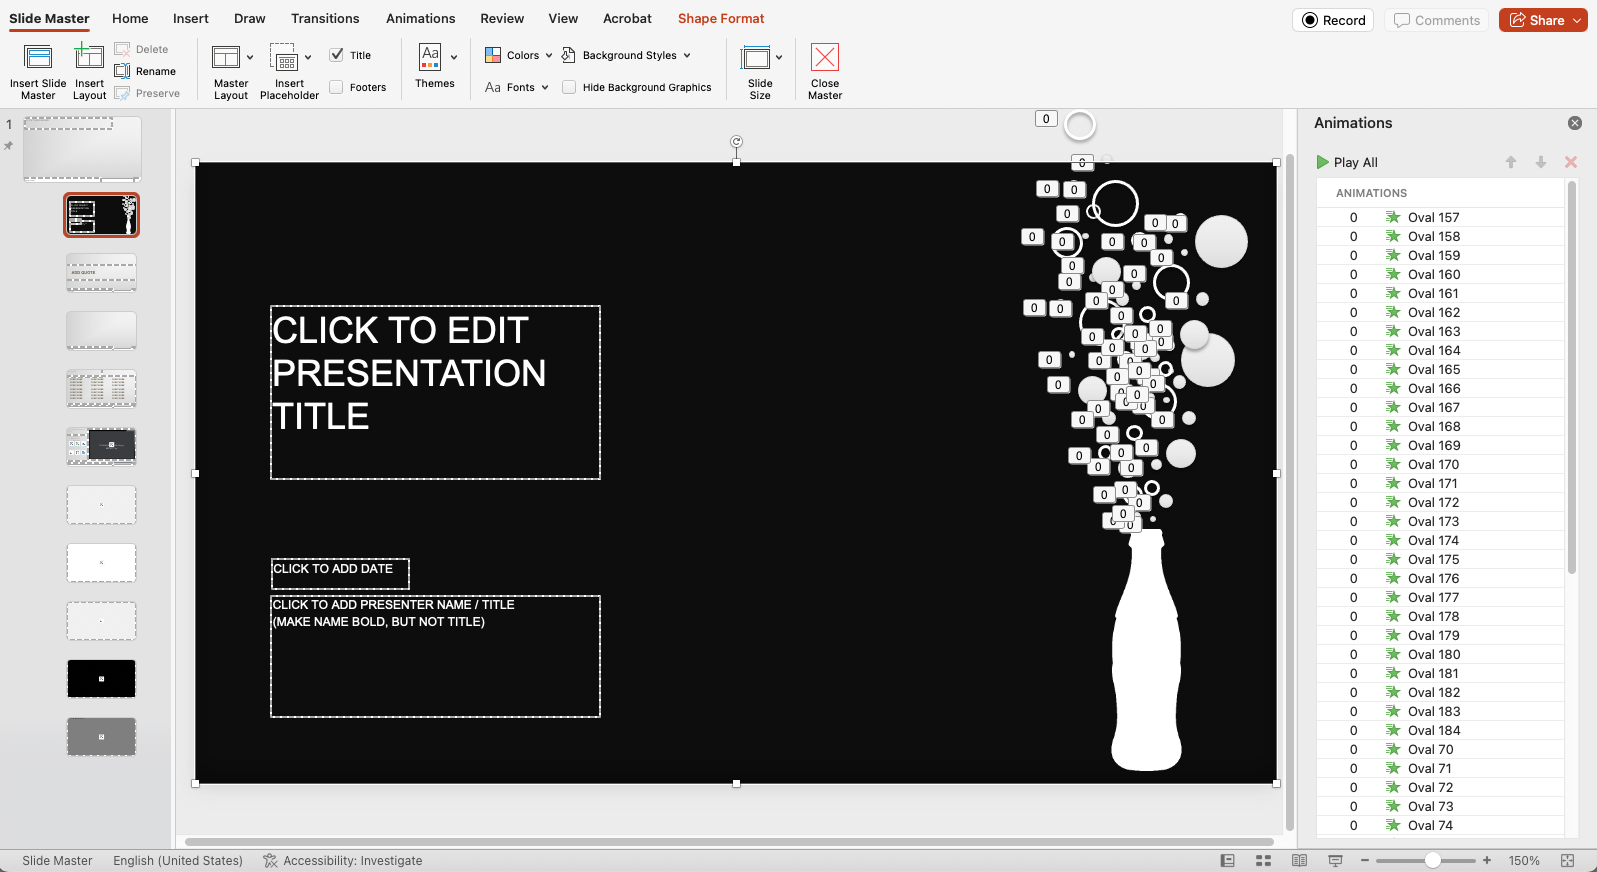The image size is (1597, 872).
Task: Expand the Master Layout dropdown arrow
Action: [x=250, y=57]
